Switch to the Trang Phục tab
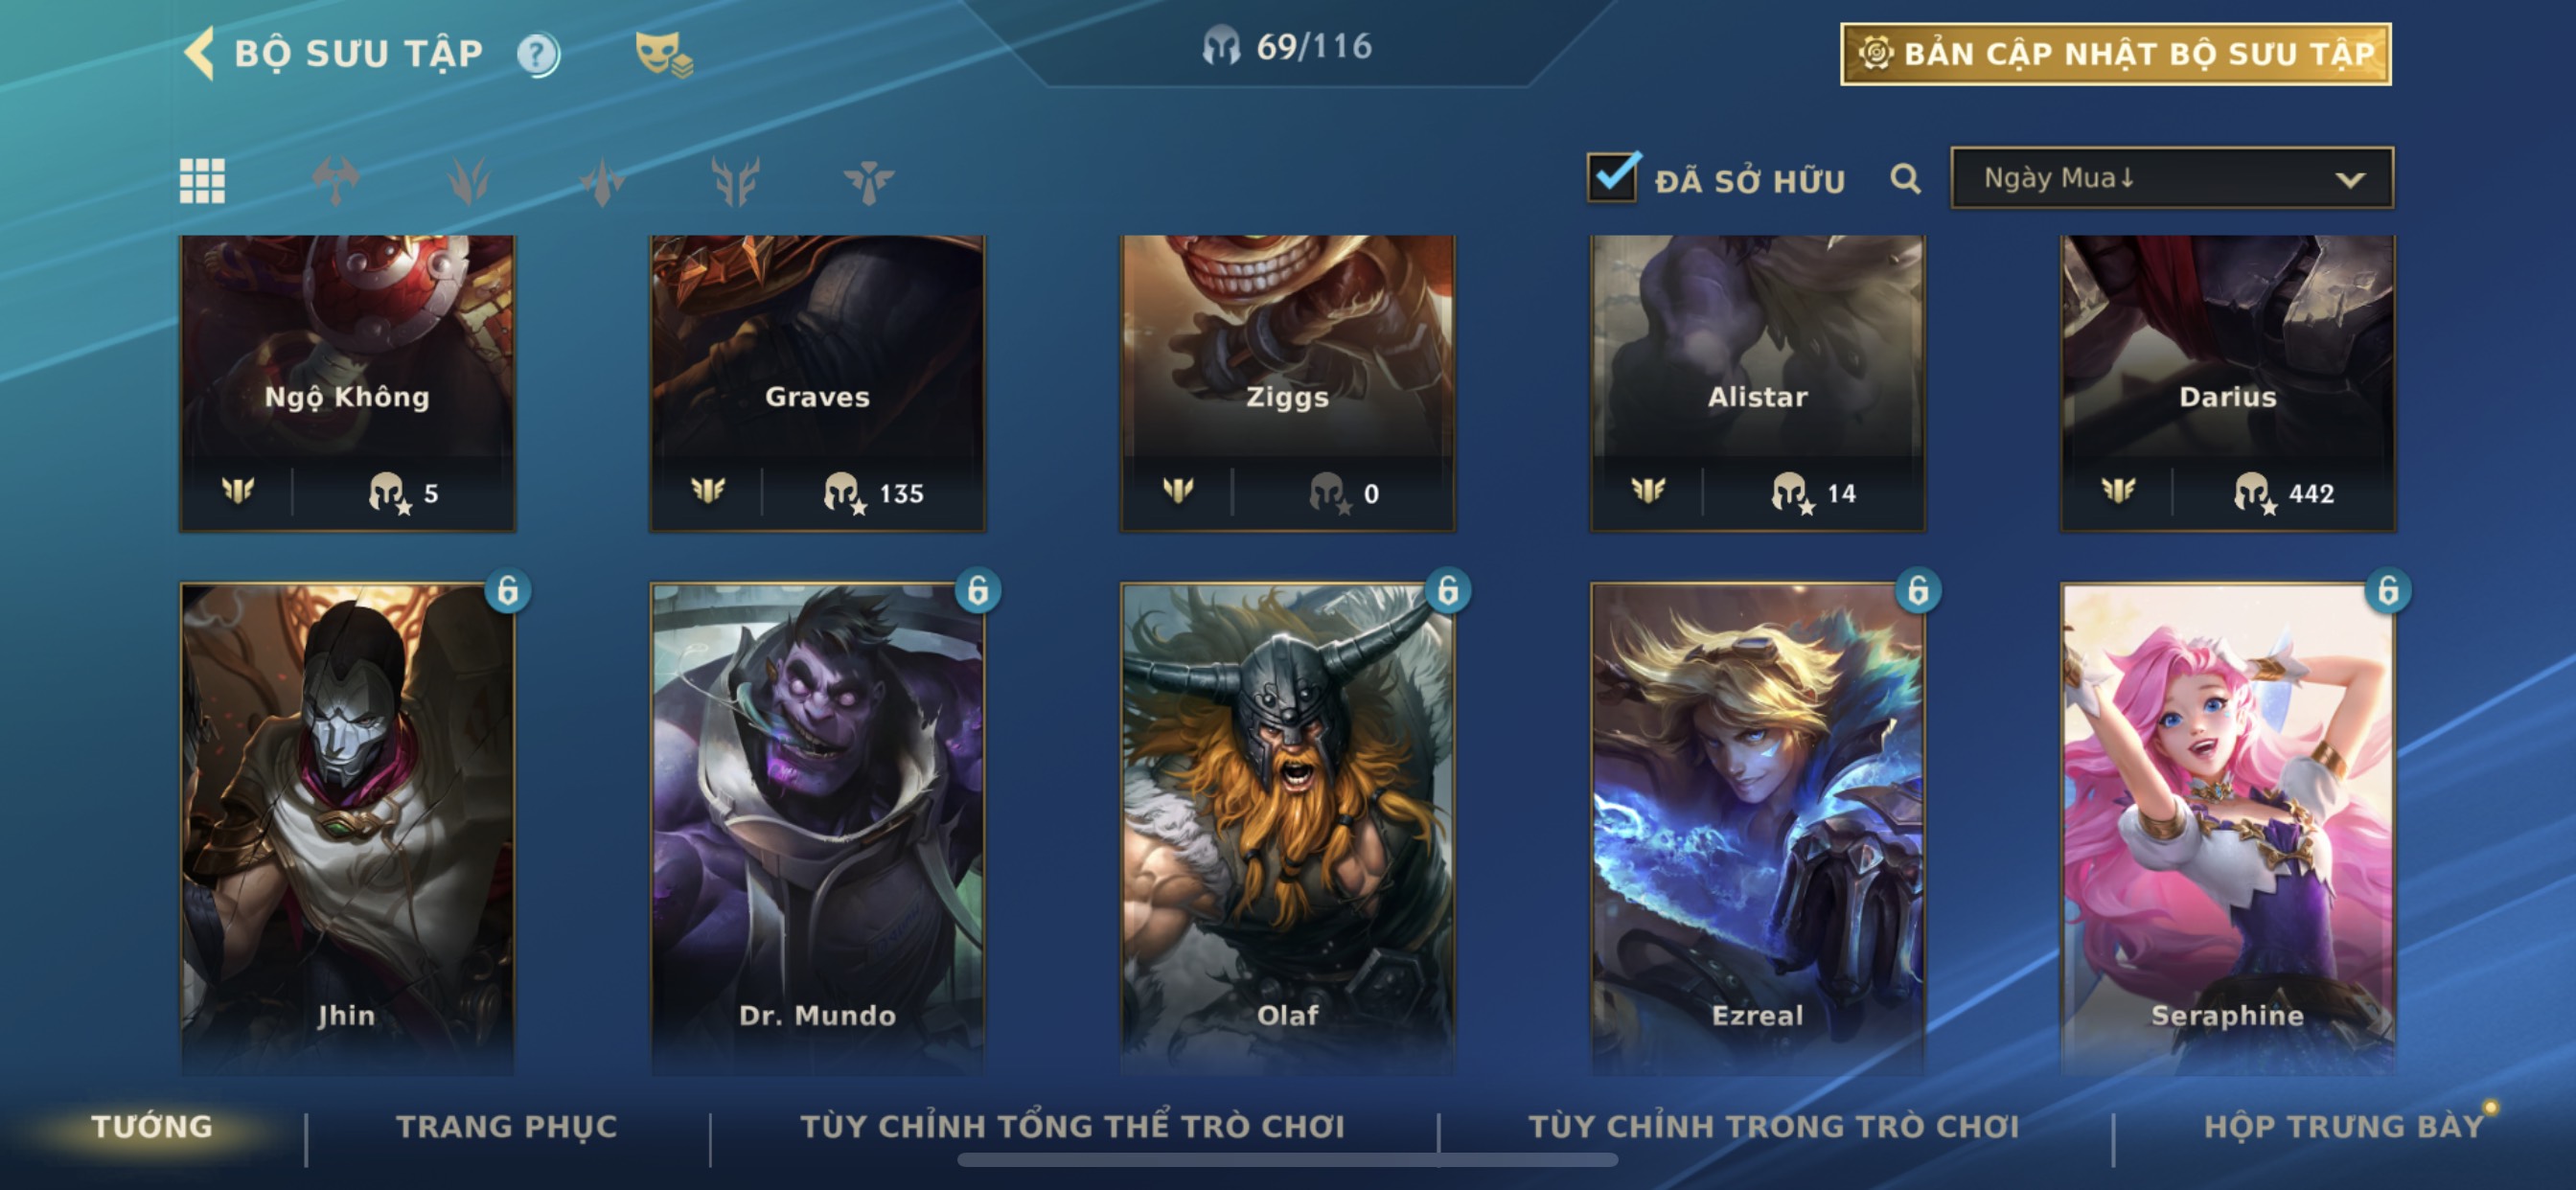The width and height of the screenshot is (2576, 1190). [507, 1127]
